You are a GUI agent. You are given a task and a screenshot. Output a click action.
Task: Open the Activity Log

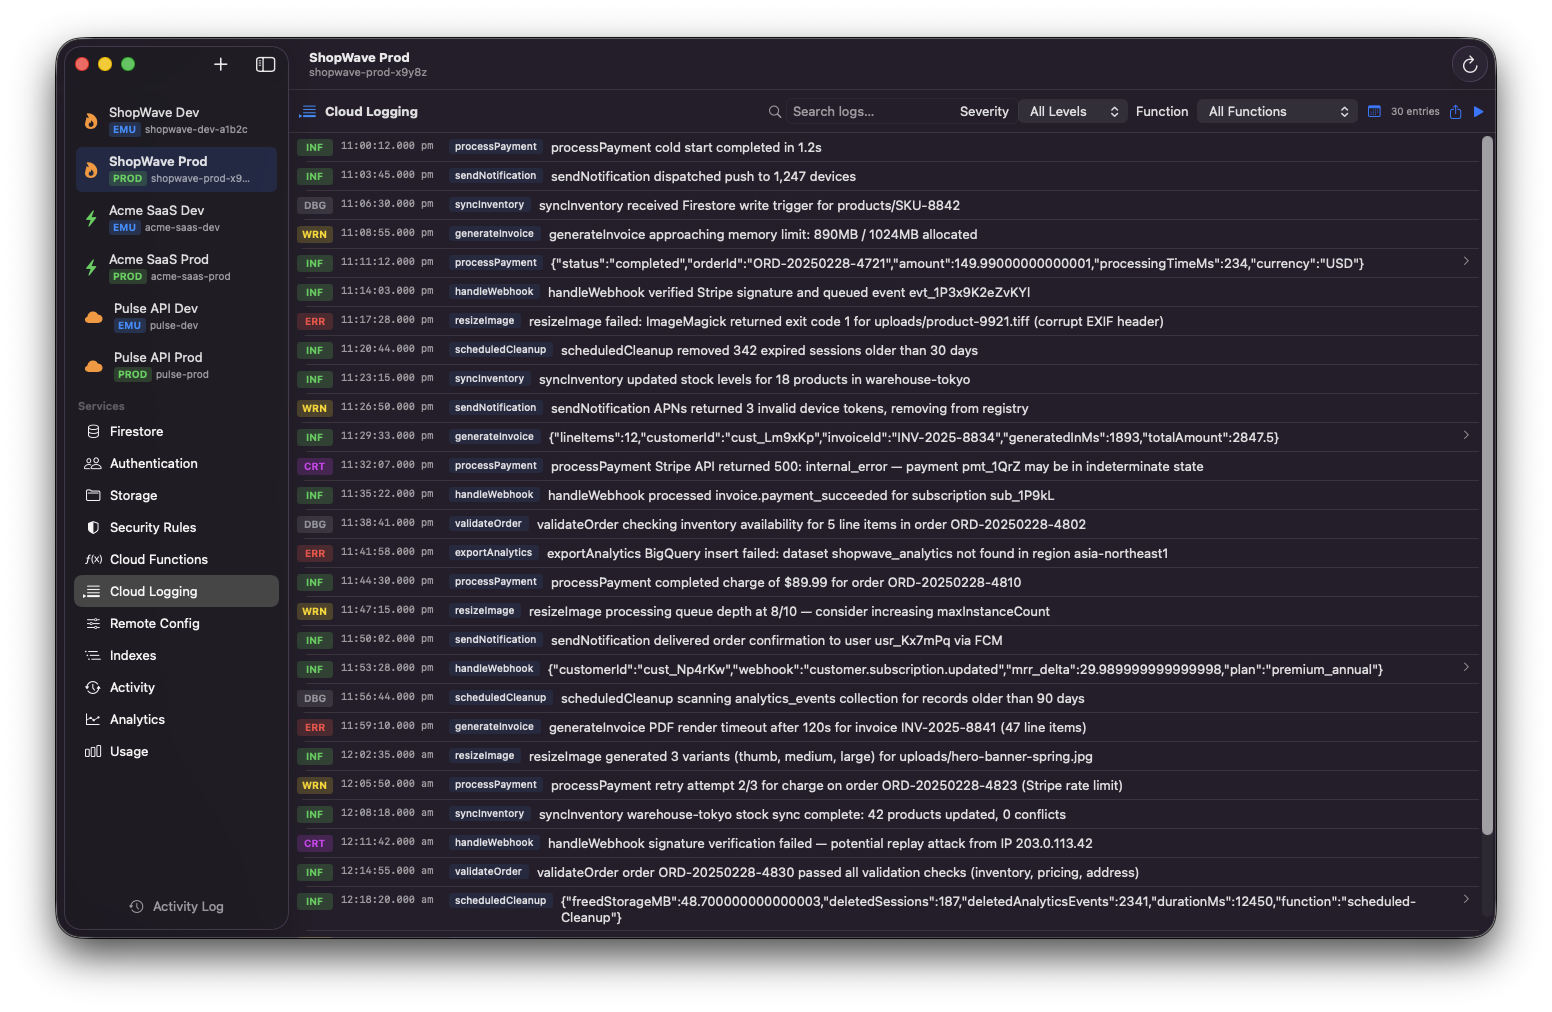coord(176,906)
